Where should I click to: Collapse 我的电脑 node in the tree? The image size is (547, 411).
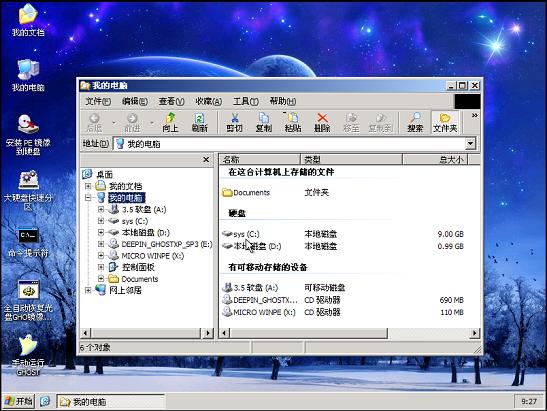pos(88,198)
